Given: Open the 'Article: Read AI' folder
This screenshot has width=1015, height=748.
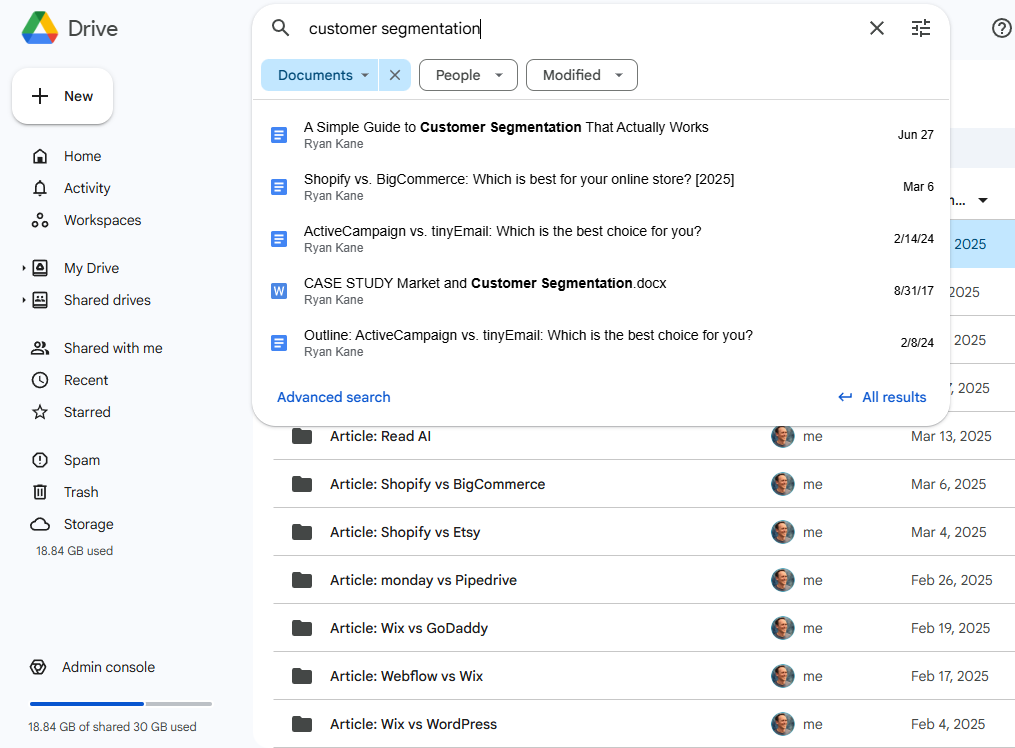Looking at the screenshot, I should tap(380, 436).
